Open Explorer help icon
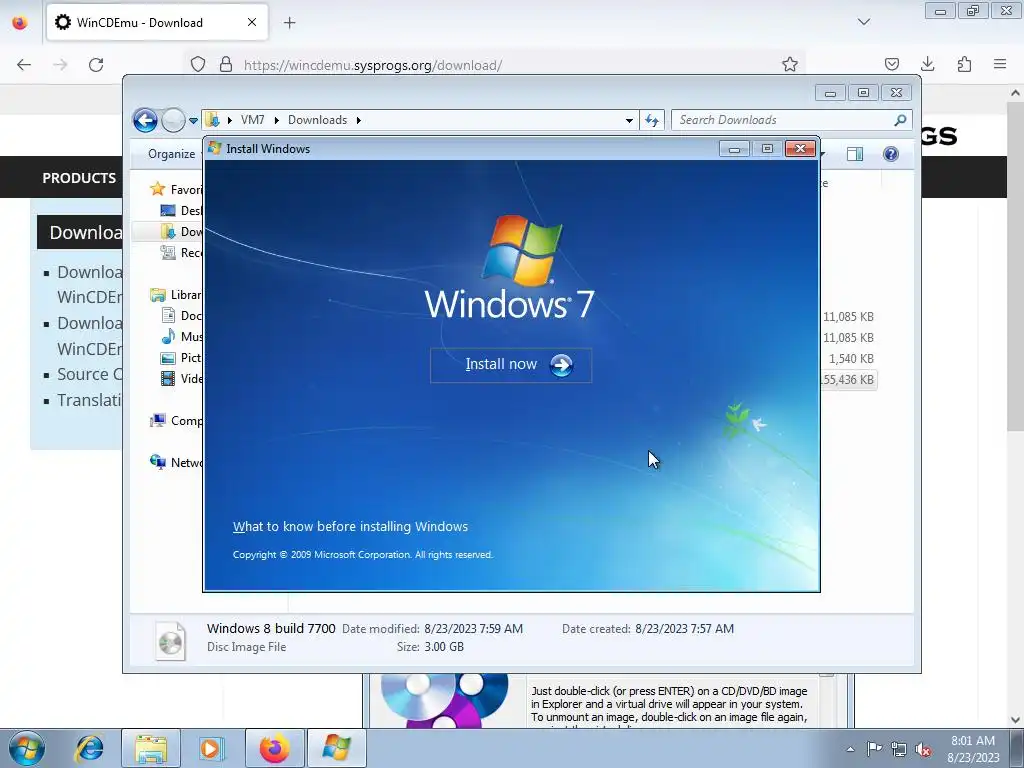This screenshot has height=768, width=1024. 891,153
